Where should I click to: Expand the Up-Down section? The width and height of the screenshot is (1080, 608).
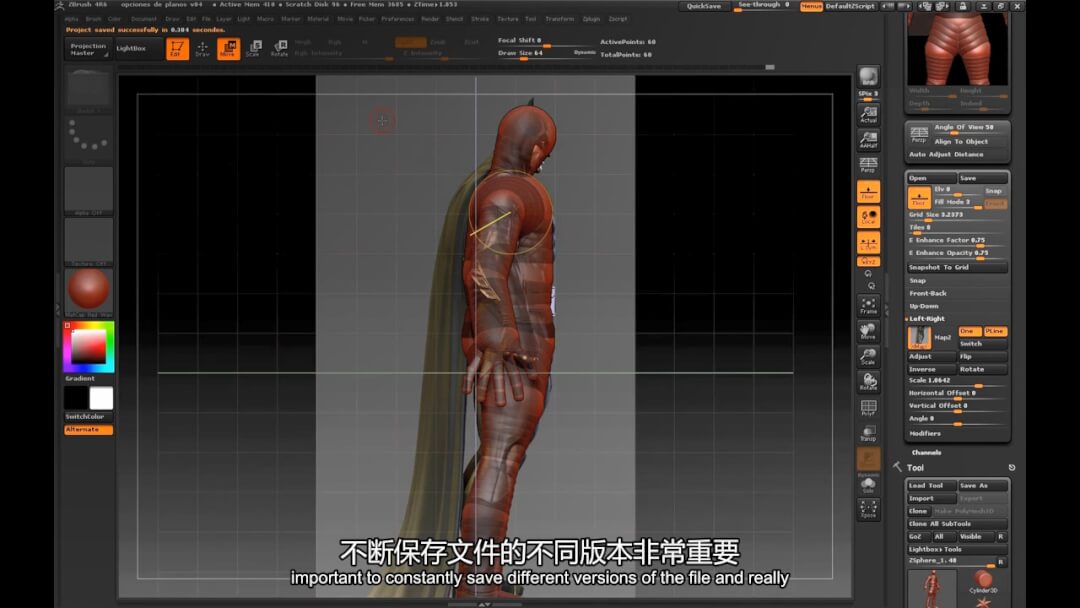coord(924,306)
